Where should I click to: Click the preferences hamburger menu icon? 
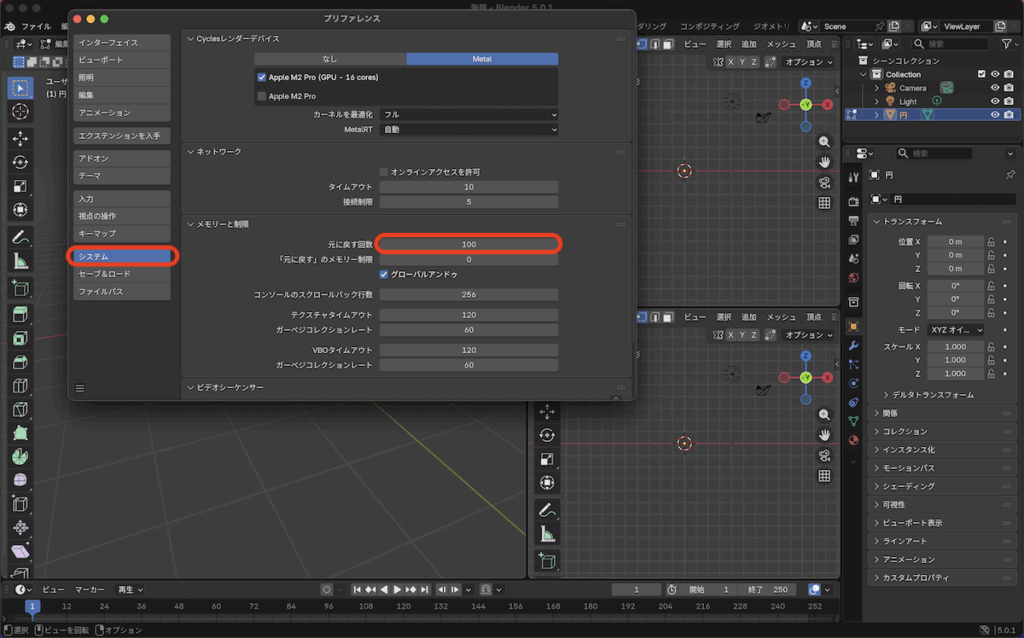80,388
